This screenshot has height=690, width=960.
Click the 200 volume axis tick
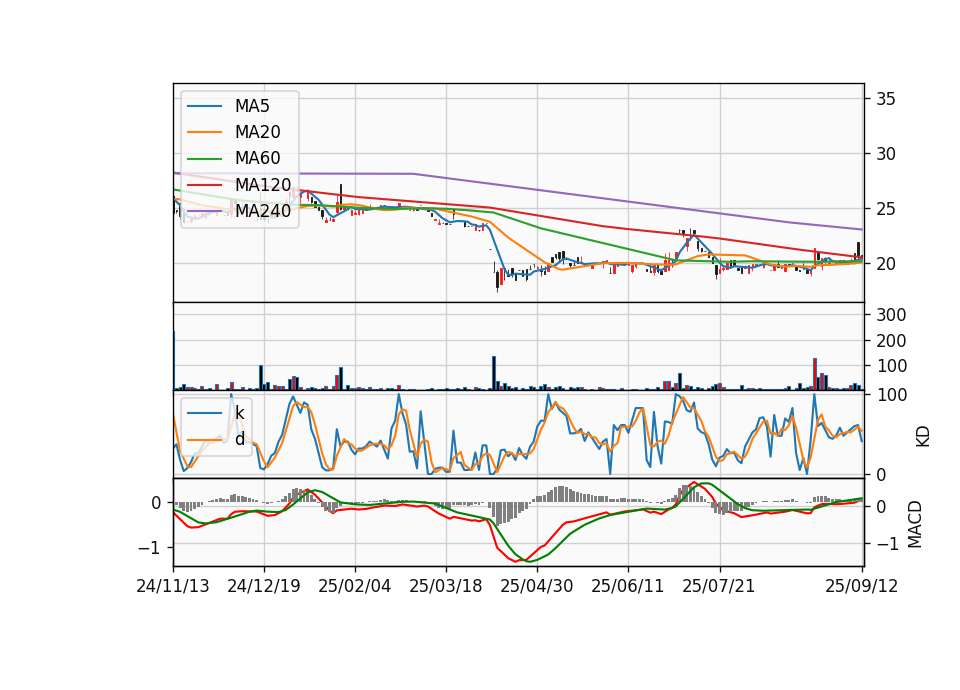[x=891, y=341]
